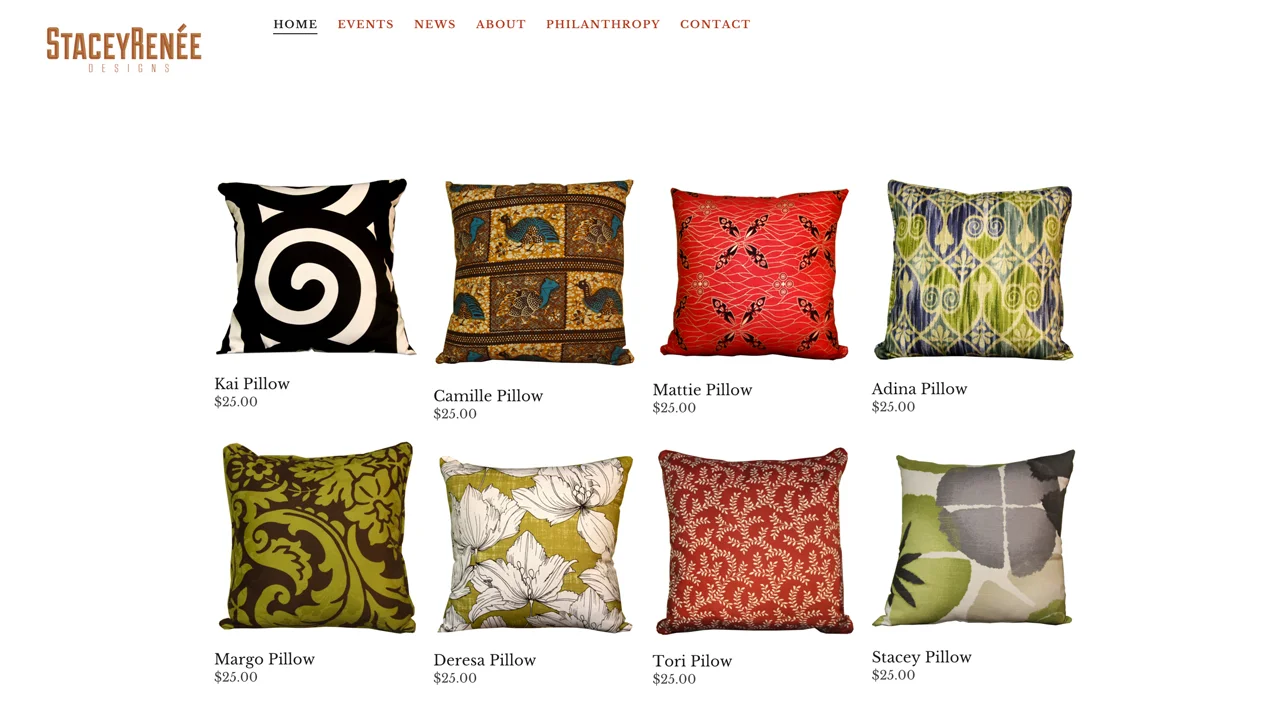Go to the Contact page
Image resolution: width=1280 pixels, height=720 pixels.
pos(715,24)
